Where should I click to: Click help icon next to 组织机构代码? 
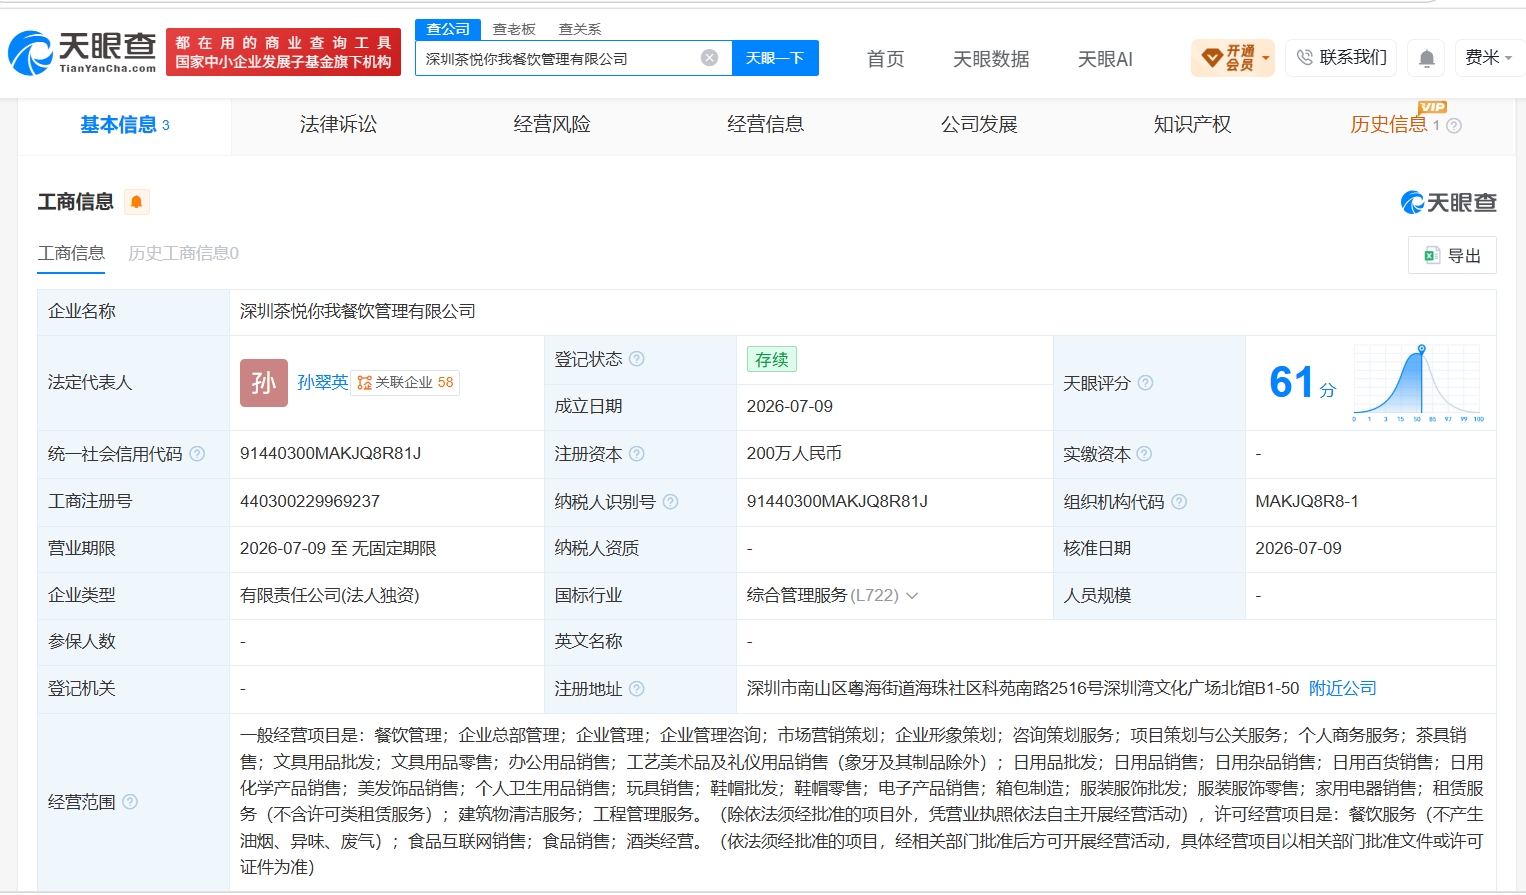1179,502
